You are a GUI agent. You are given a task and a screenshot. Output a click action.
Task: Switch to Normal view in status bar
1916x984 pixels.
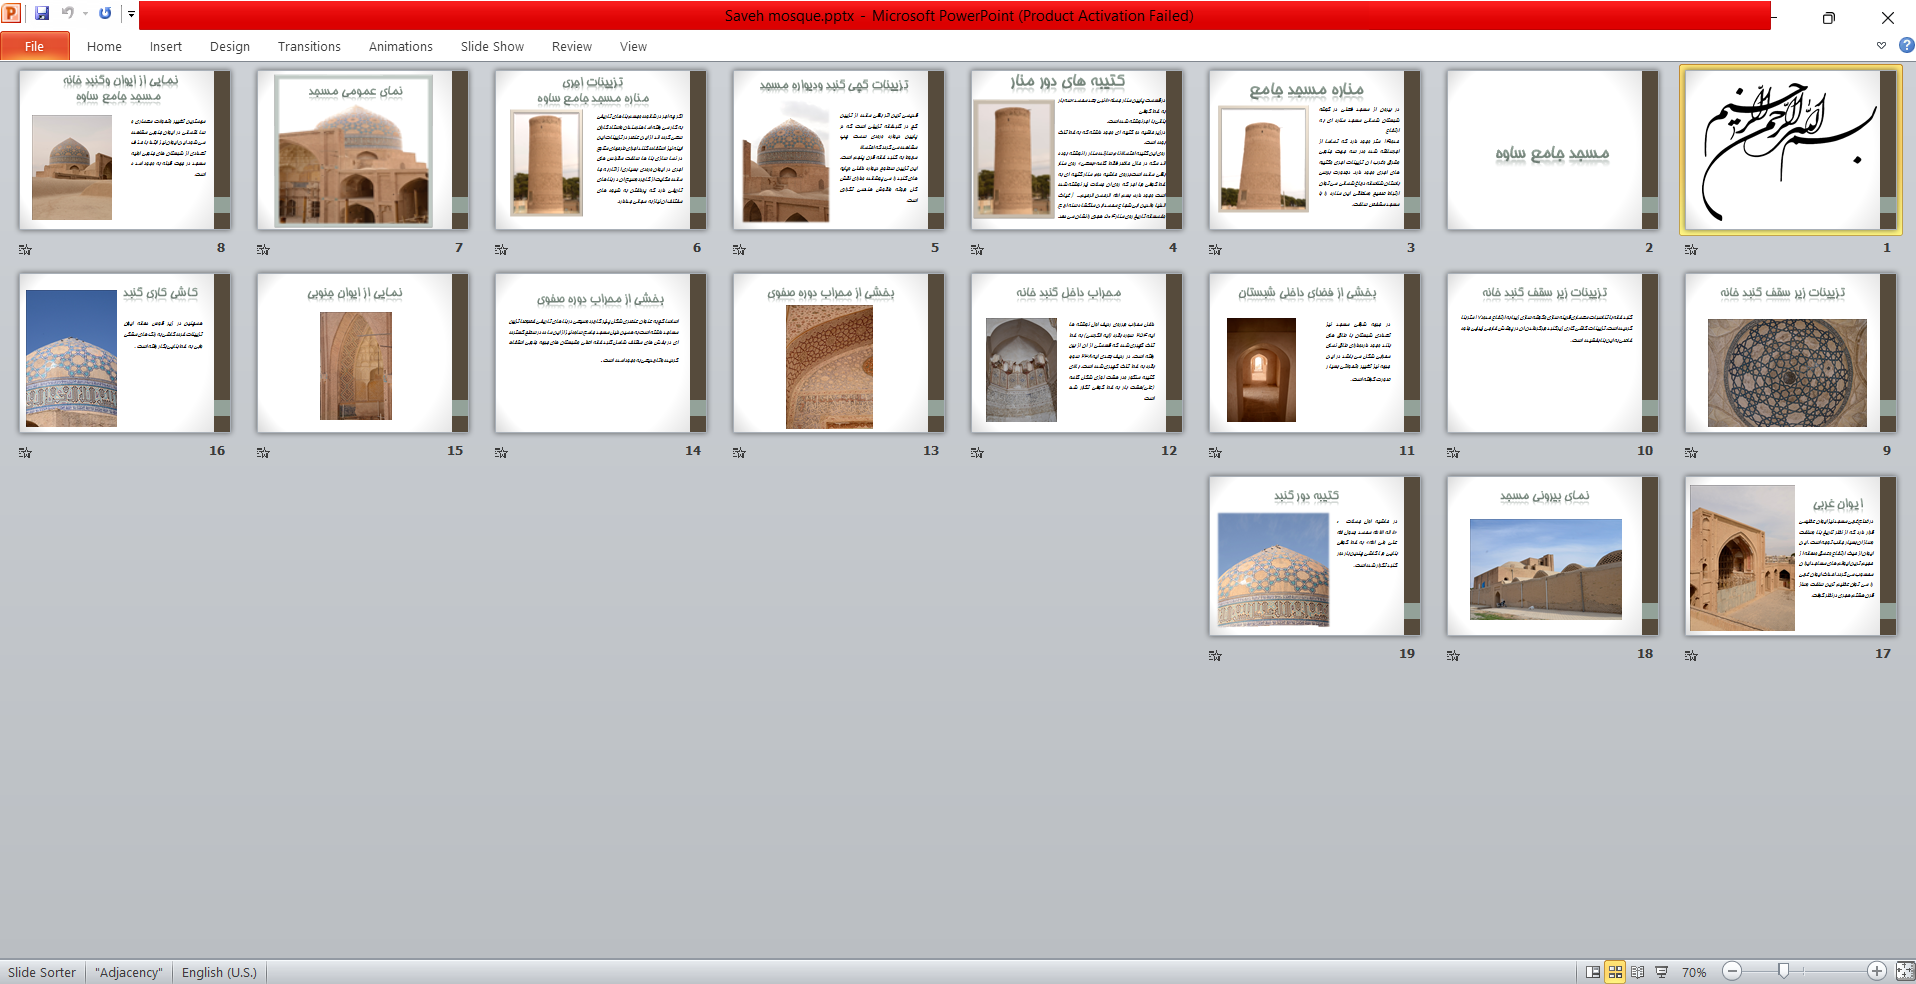click(1593, 972)
